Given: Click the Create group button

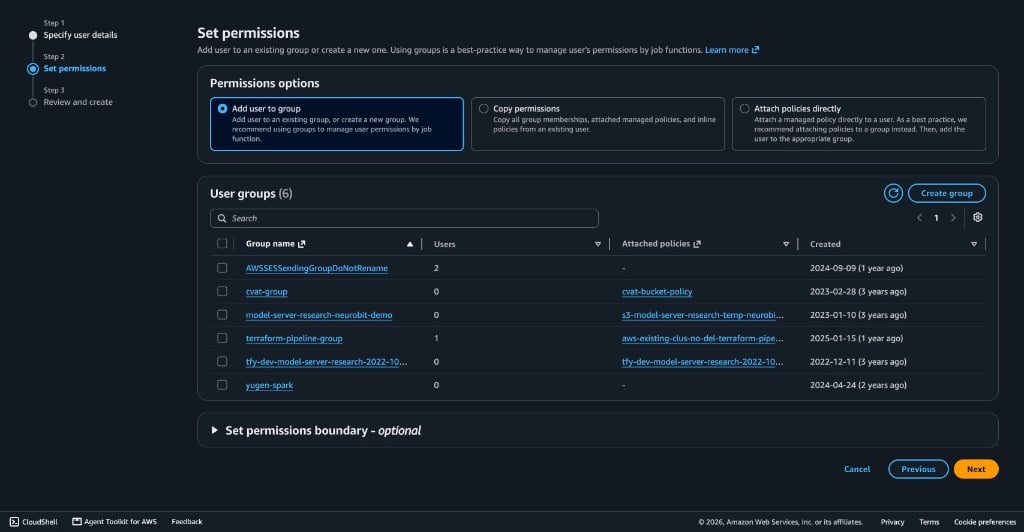Looking at the screenshot, I should point(946,193).
